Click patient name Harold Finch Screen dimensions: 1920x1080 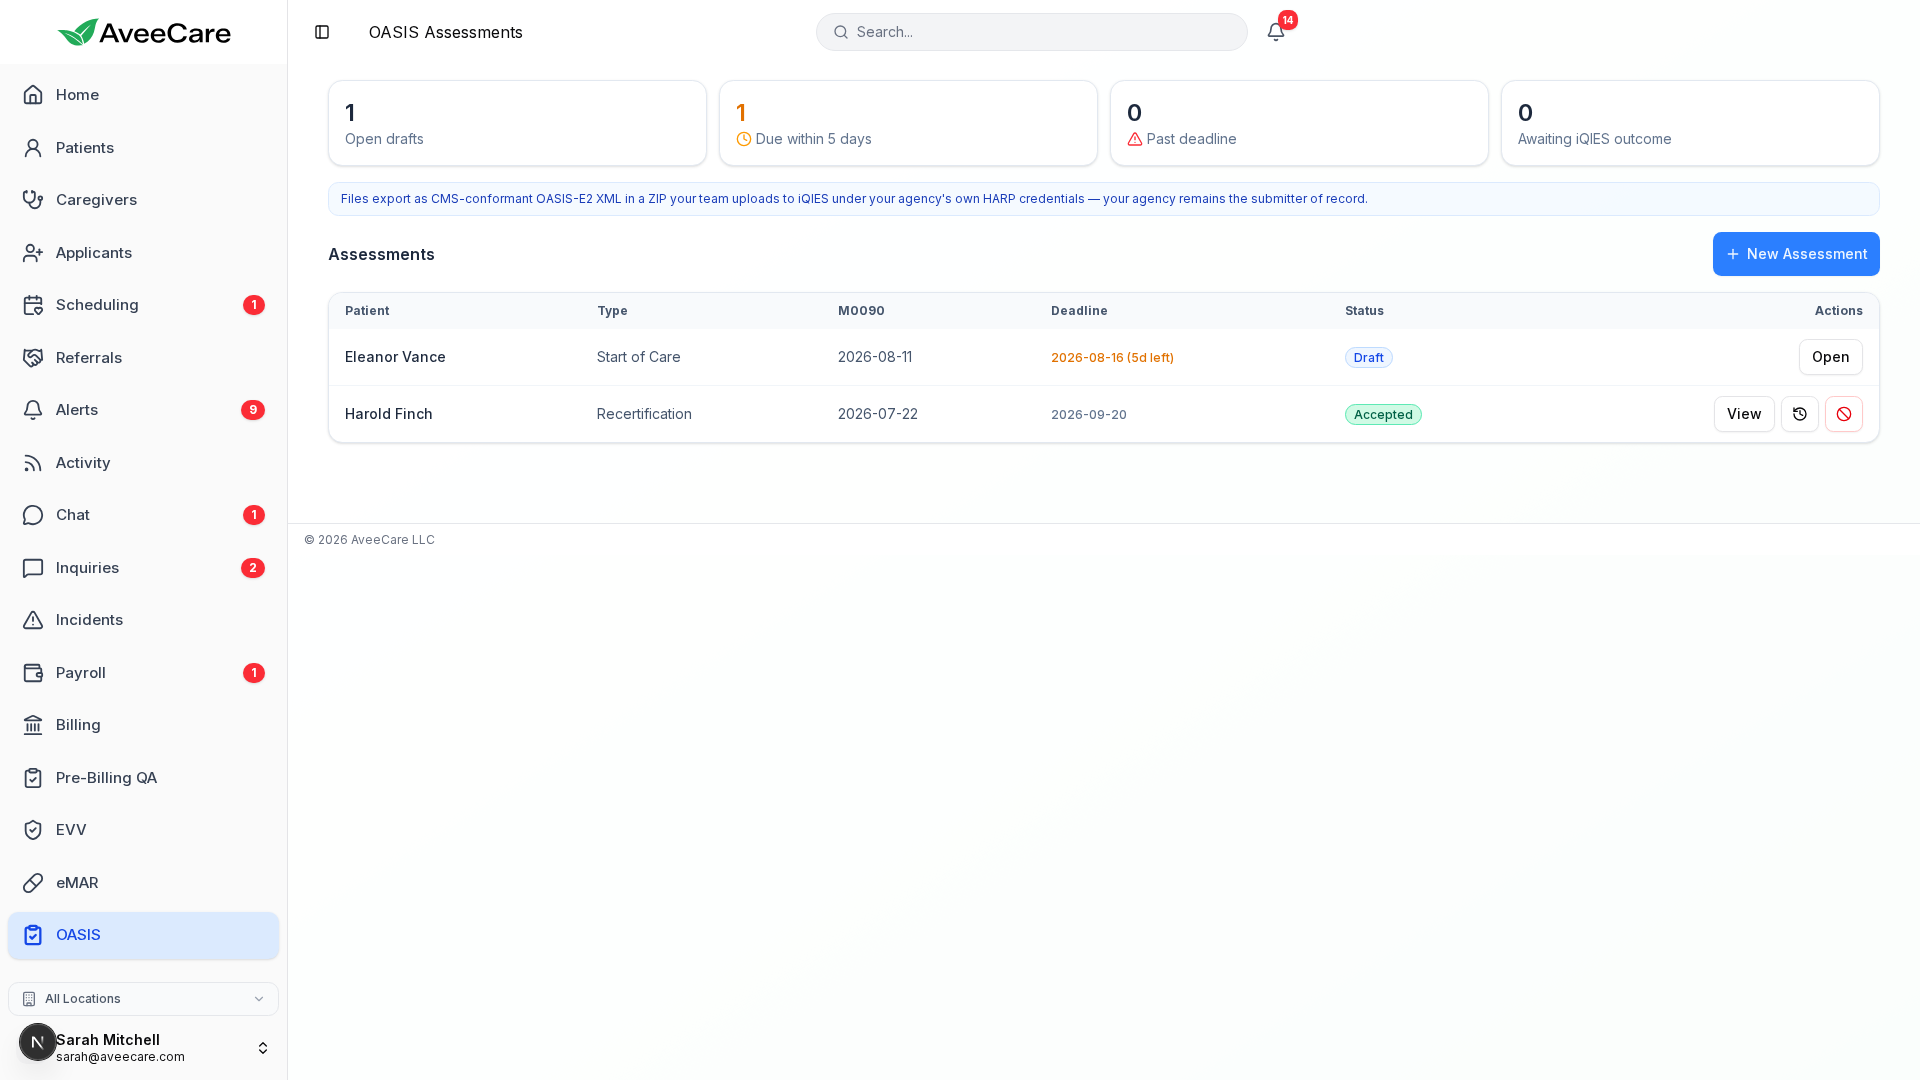[389, 414]
